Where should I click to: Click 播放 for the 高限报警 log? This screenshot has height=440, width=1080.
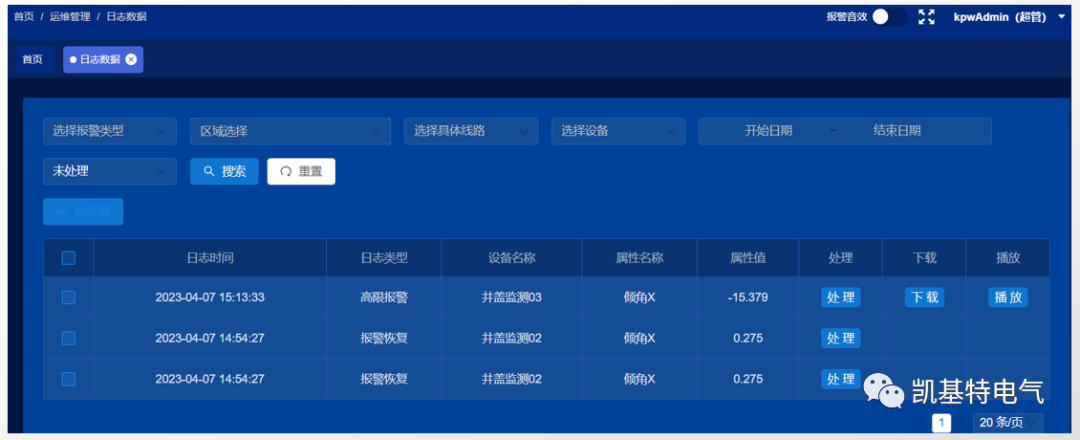[1007, 297]
